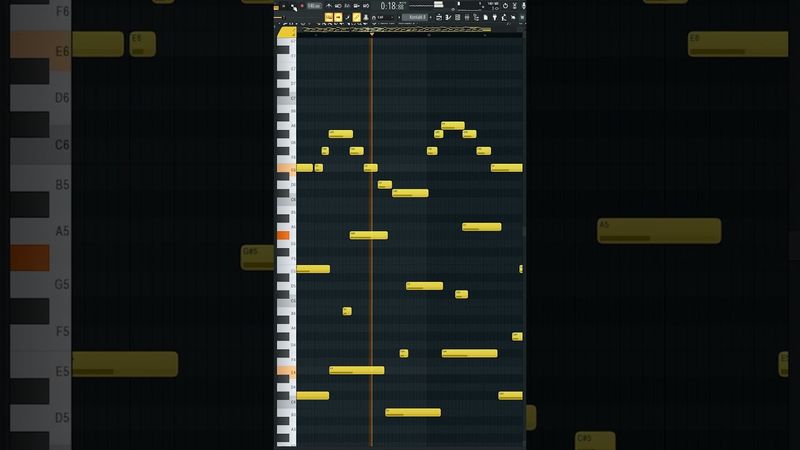This screenshot has width=800, height=450.
Task: Click the first icon right of Kontakt selector
Action: [x=439, y=17]
